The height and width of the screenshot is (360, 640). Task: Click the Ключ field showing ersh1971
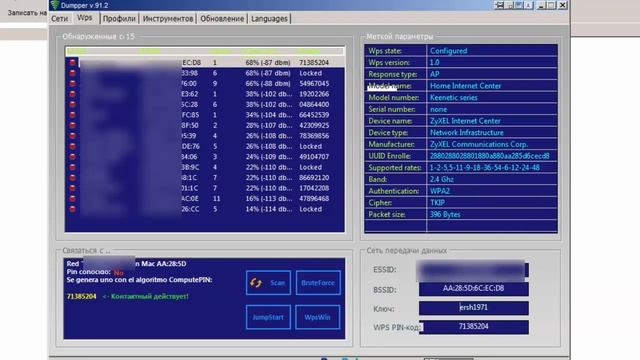click(x=473, y=308)
